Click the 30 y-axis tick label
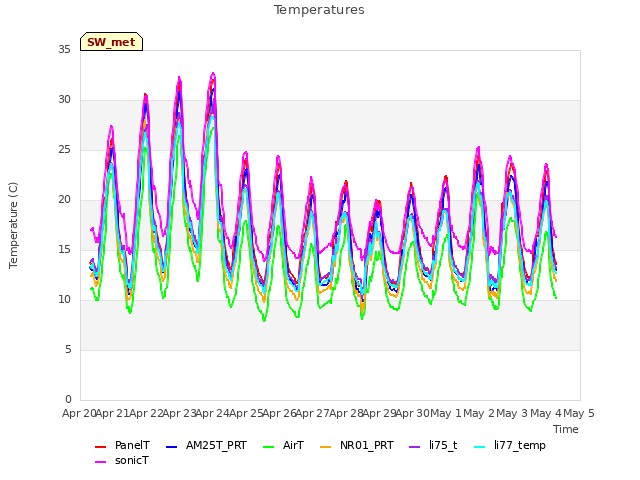The width and height of the screenshot is (640, 480). tap(64, 99)
